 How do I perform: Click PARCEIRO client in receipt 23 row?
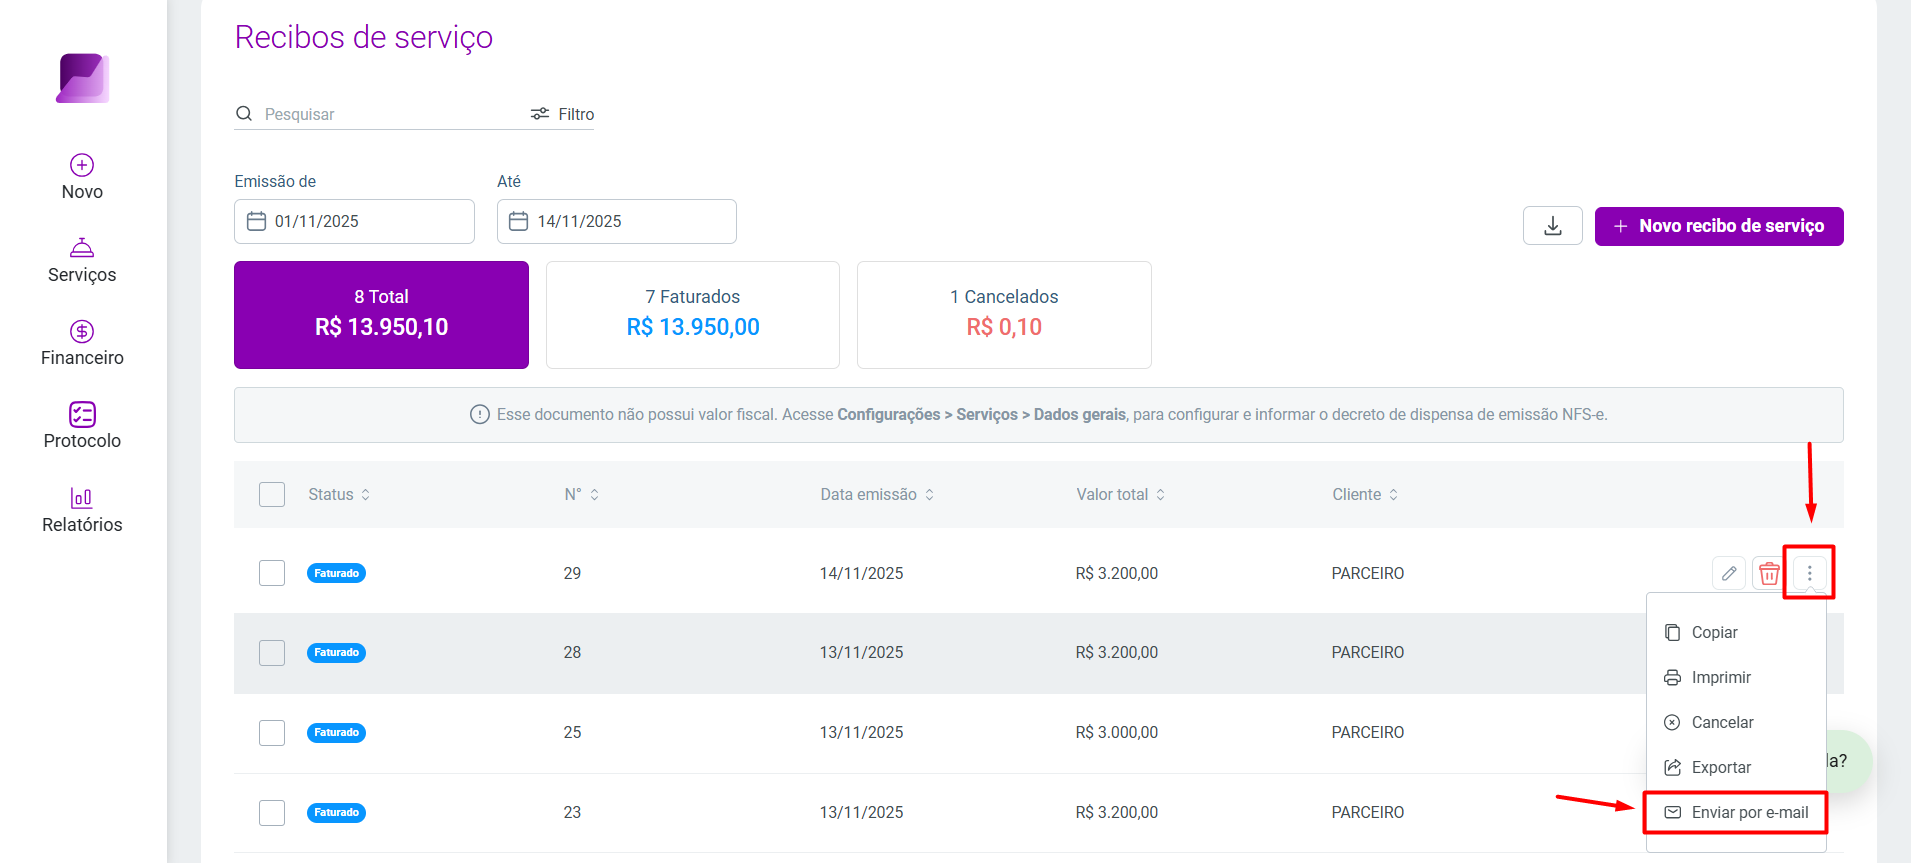[1368, 812]
